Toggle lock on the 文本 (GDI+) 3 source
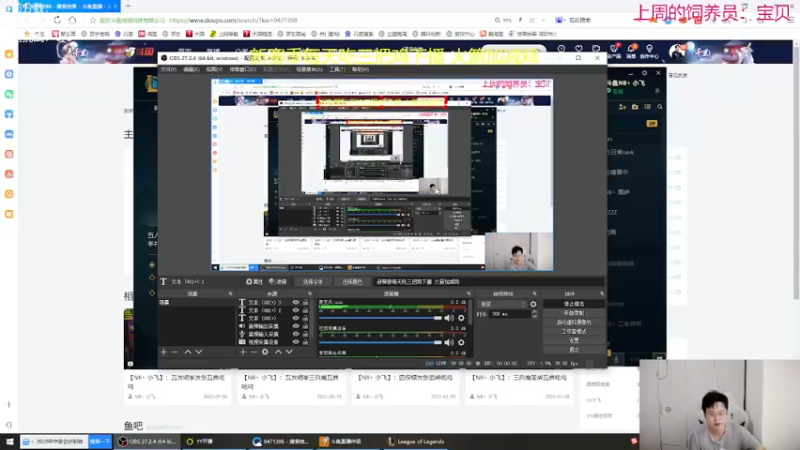Image resolution: width=800 pixels, height=450 pixels. (x=305, y=302)
